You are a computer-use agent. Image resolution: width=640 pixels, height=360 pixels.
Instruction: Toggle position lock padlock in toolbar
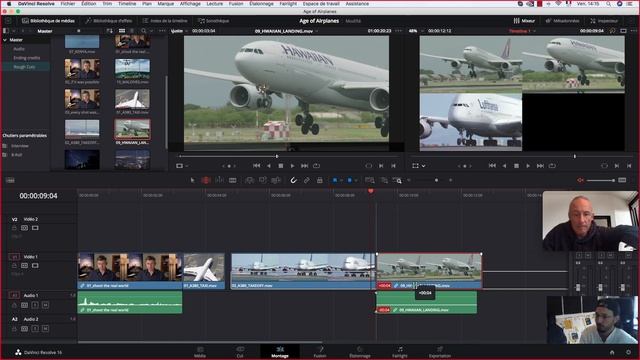coord(320,180)
